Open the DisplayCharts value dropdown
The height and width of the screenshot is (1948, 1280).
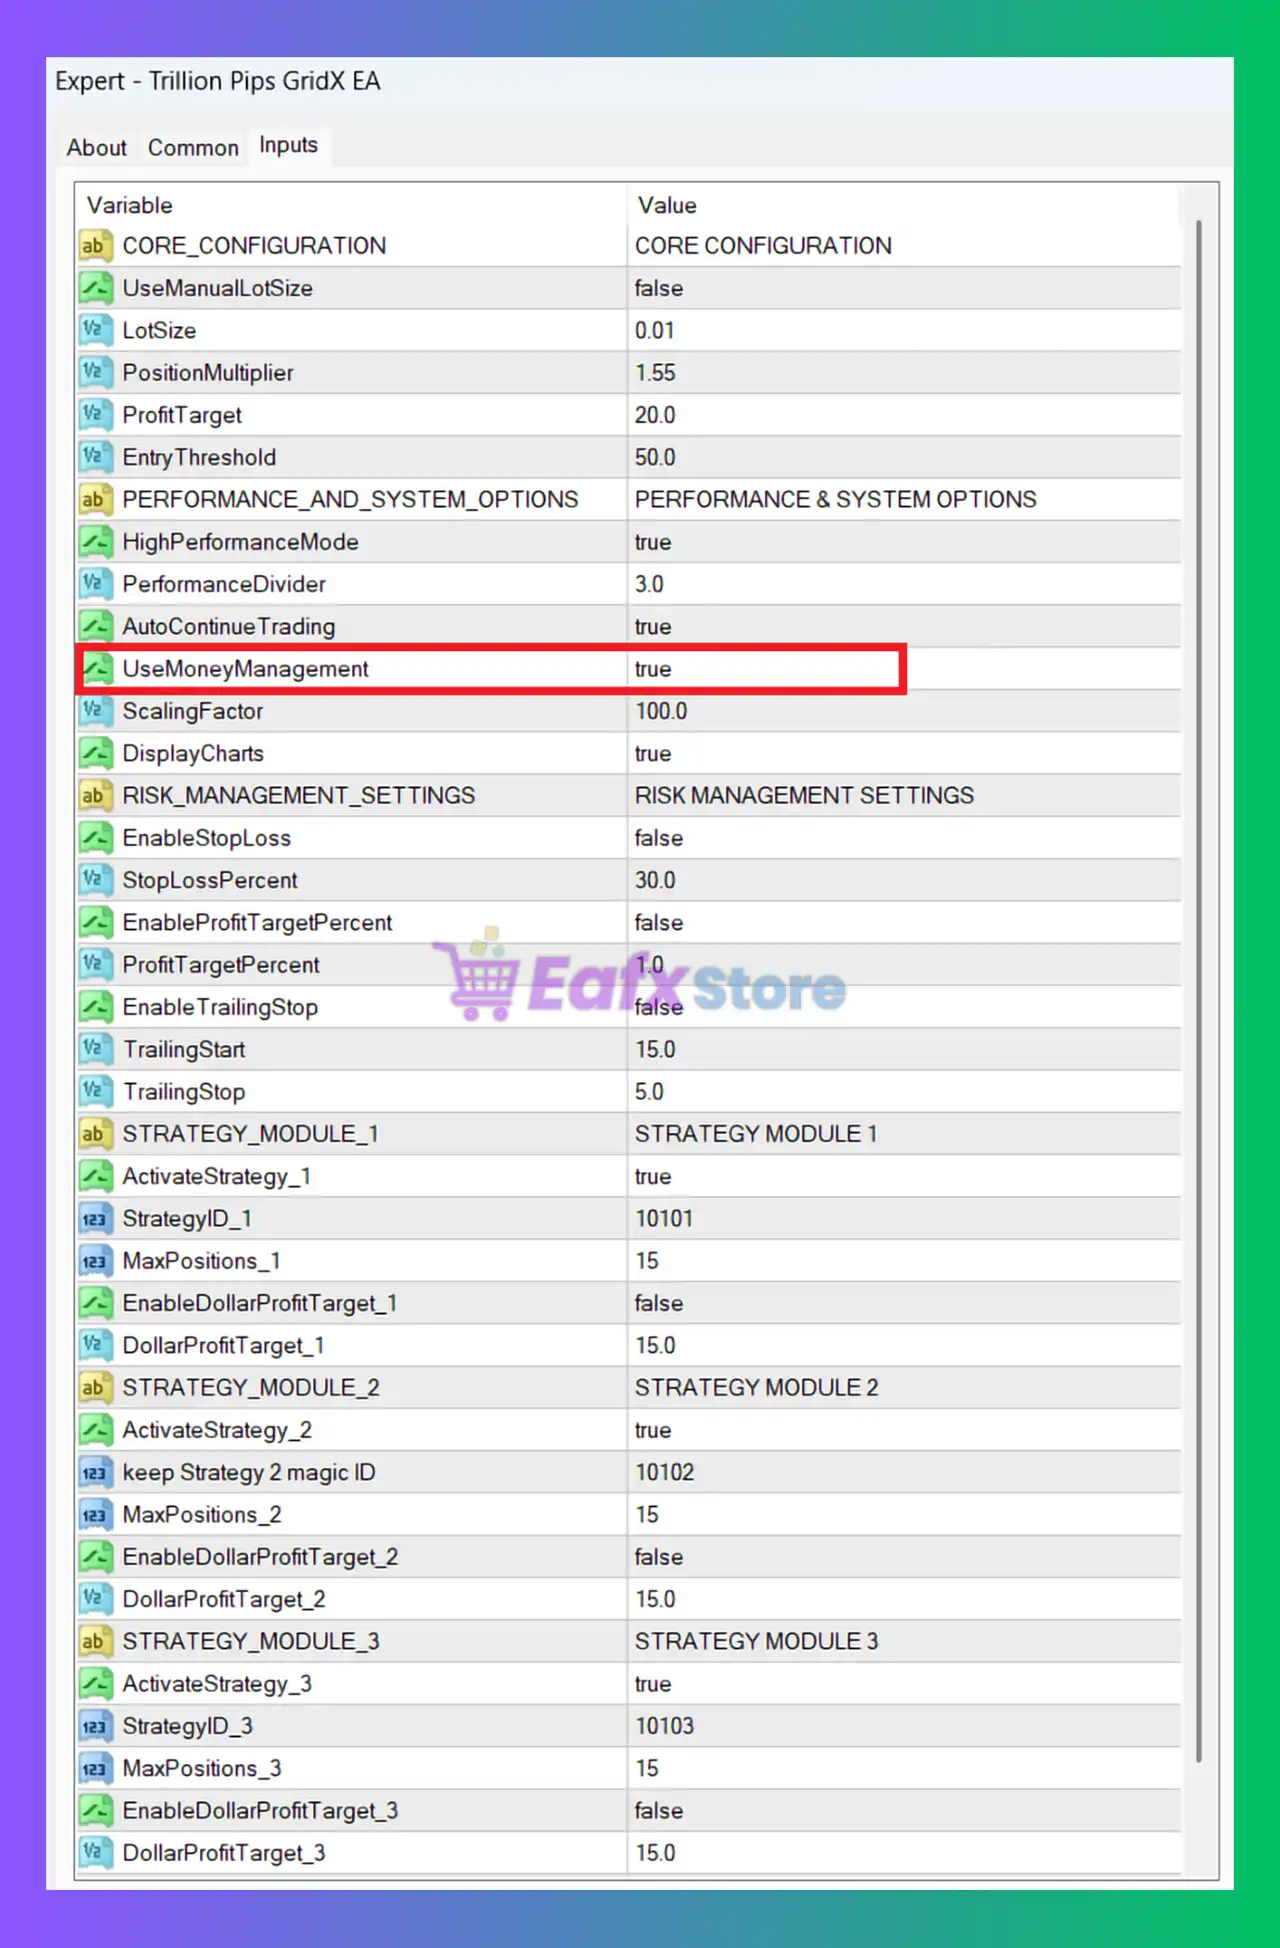coord(653,754)
